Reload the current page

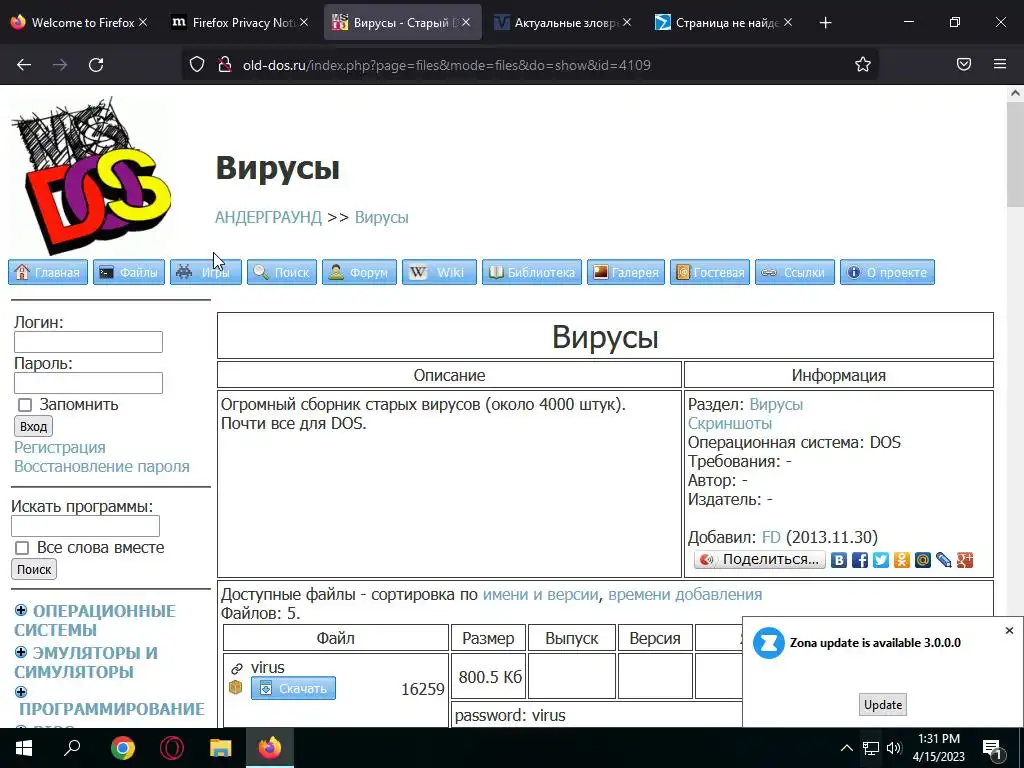tap(96, 65)
